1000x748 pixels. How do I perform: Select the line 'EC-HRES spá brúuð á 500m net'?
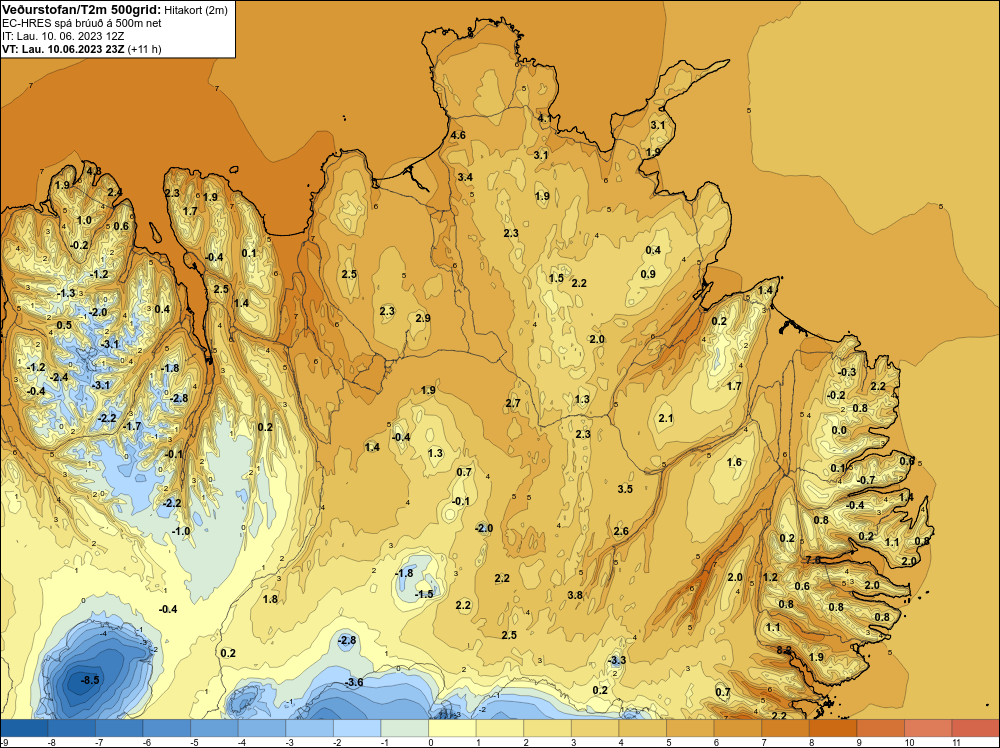pyautogui.click(x=82, y=23)
